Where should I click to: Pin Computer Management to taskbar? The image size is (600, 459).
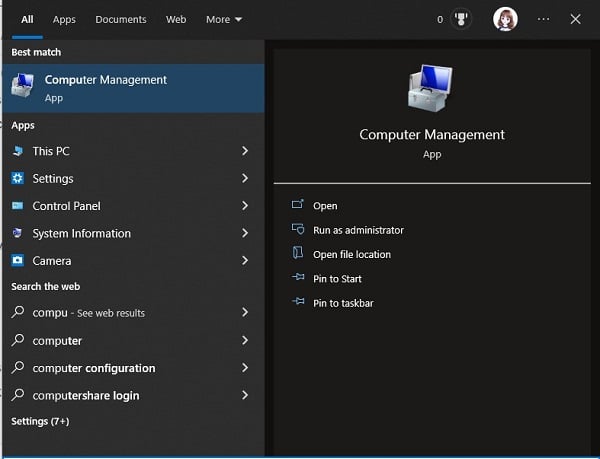[x=343, y=303]
